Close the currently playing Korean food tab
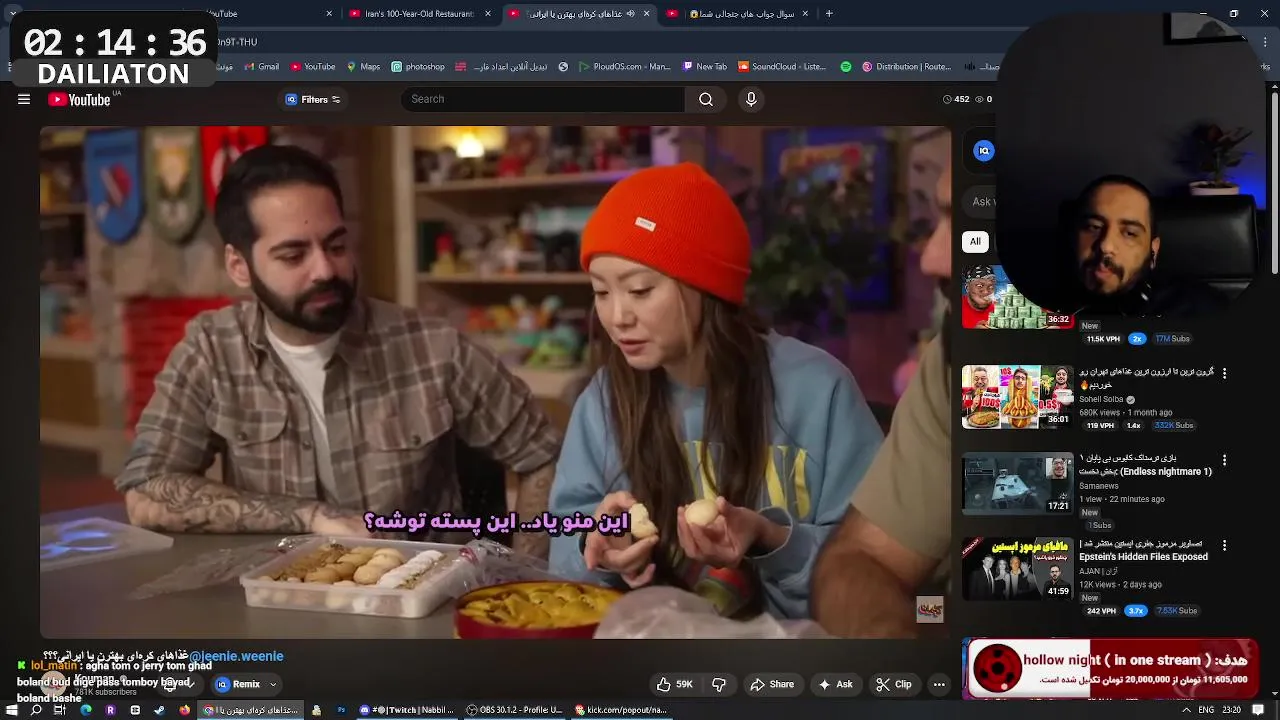The image size is (1280, 720). coord(646,14)
